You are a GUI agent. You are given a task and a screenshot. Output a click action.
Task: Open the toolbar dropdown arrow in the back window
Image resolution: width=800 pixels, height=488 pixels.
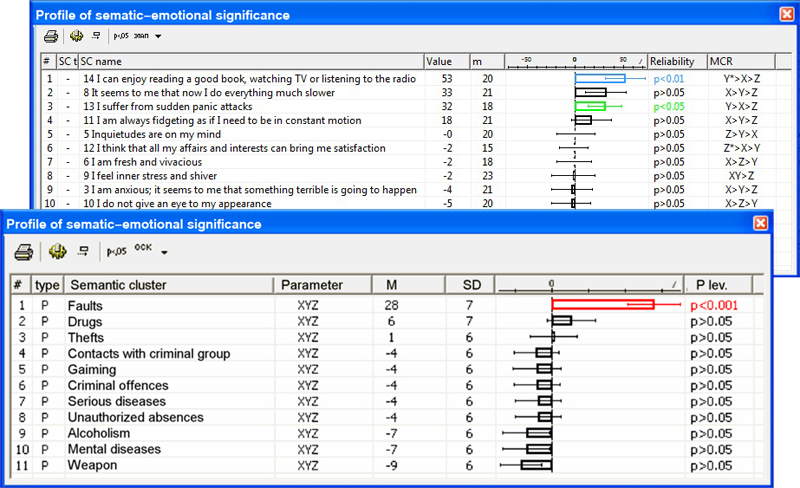(x=158, y=36)
